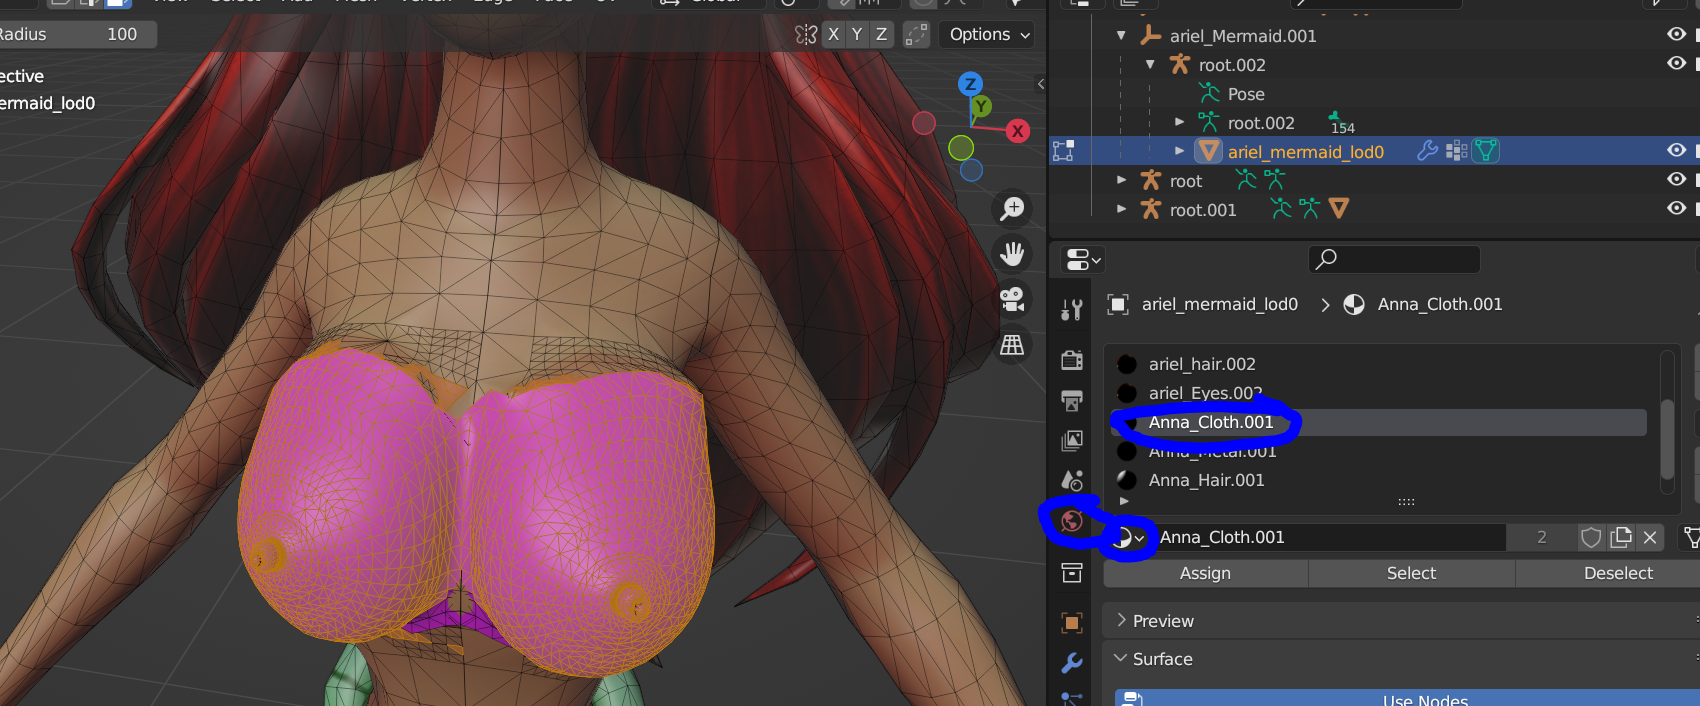
Task: Snap view to negative X gizmo dot
Action: pos(924,123)
